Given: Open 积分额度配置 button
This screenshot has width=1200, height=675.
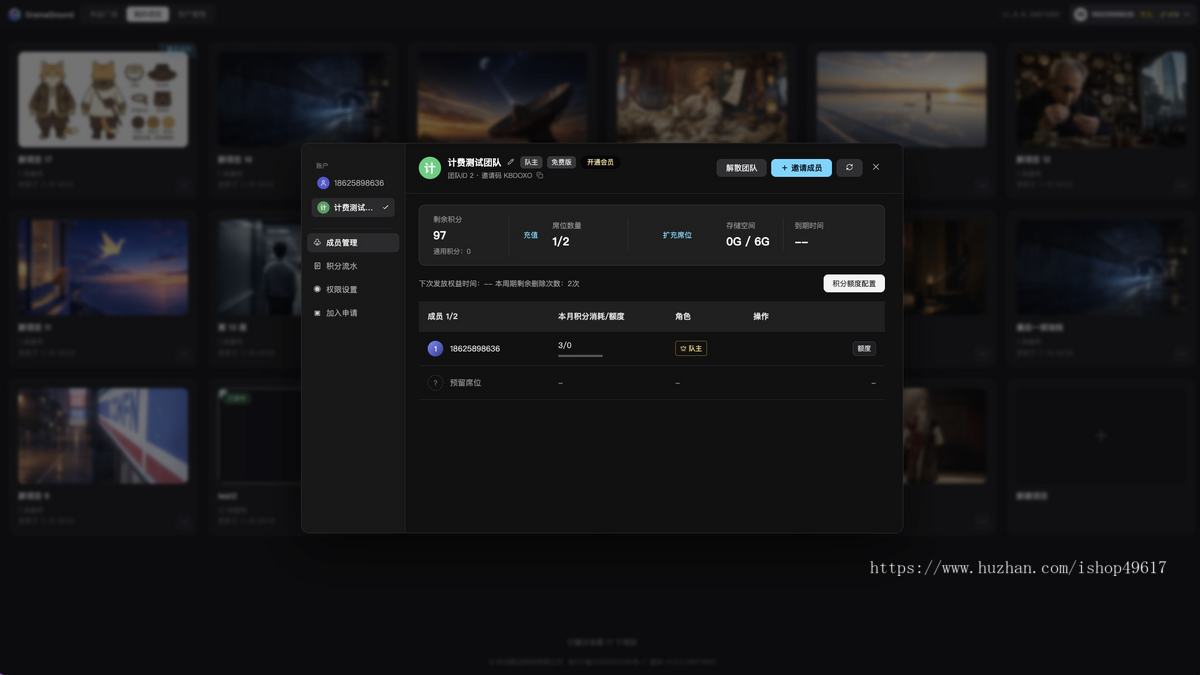Looking at the screenshot, I should [854, 284].
